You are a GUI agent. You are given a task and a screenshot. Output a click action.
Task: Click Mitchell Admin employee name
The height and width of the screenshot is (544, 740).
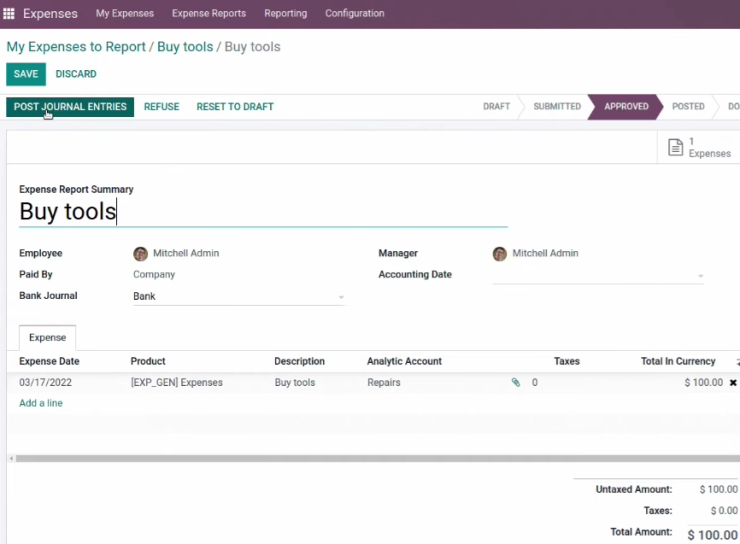[186, 253]
